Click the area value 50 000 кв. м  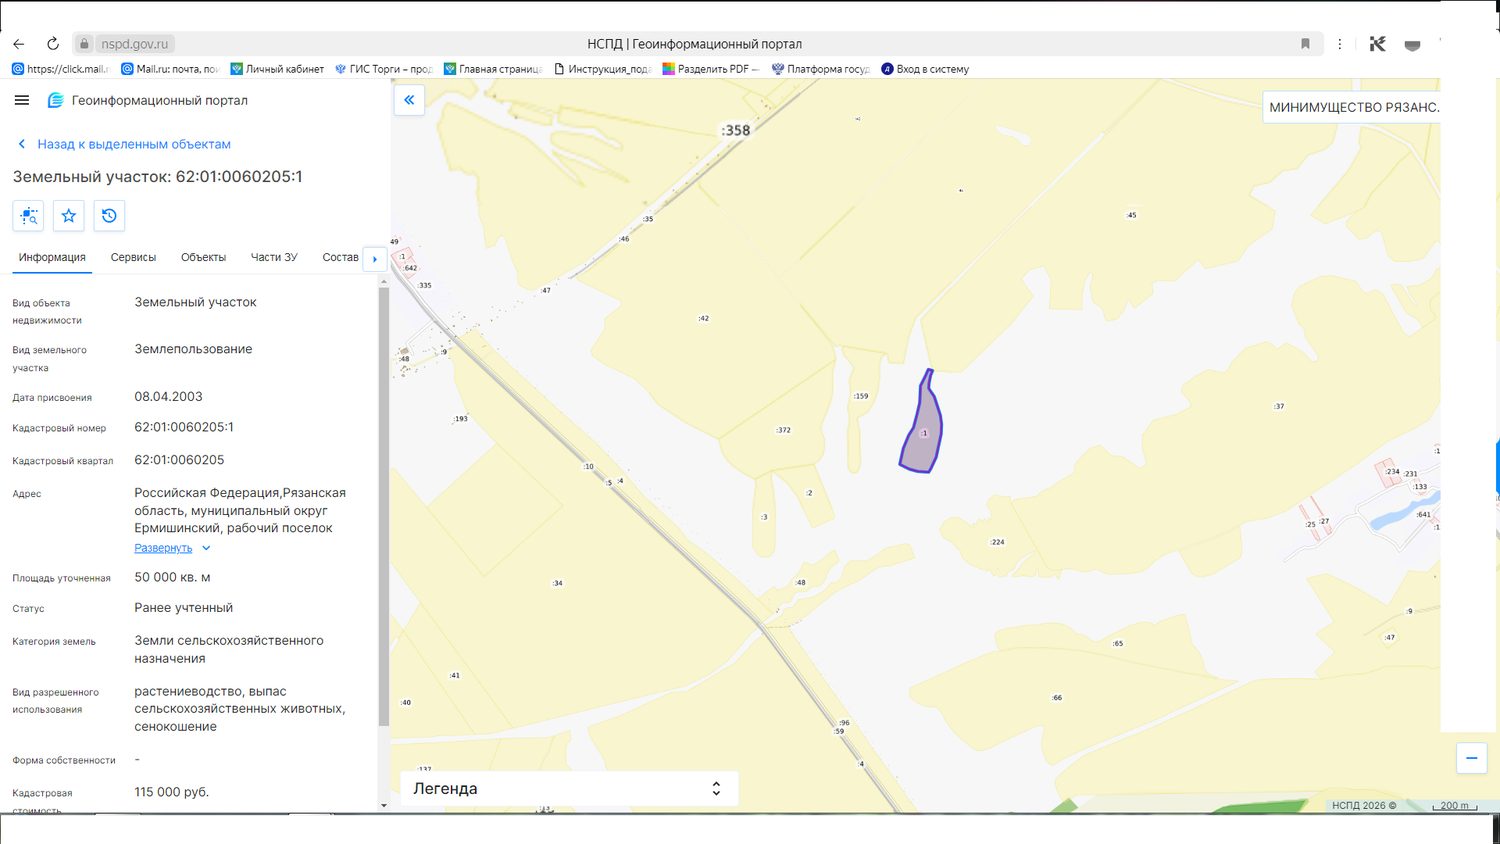tap(172, 577)
